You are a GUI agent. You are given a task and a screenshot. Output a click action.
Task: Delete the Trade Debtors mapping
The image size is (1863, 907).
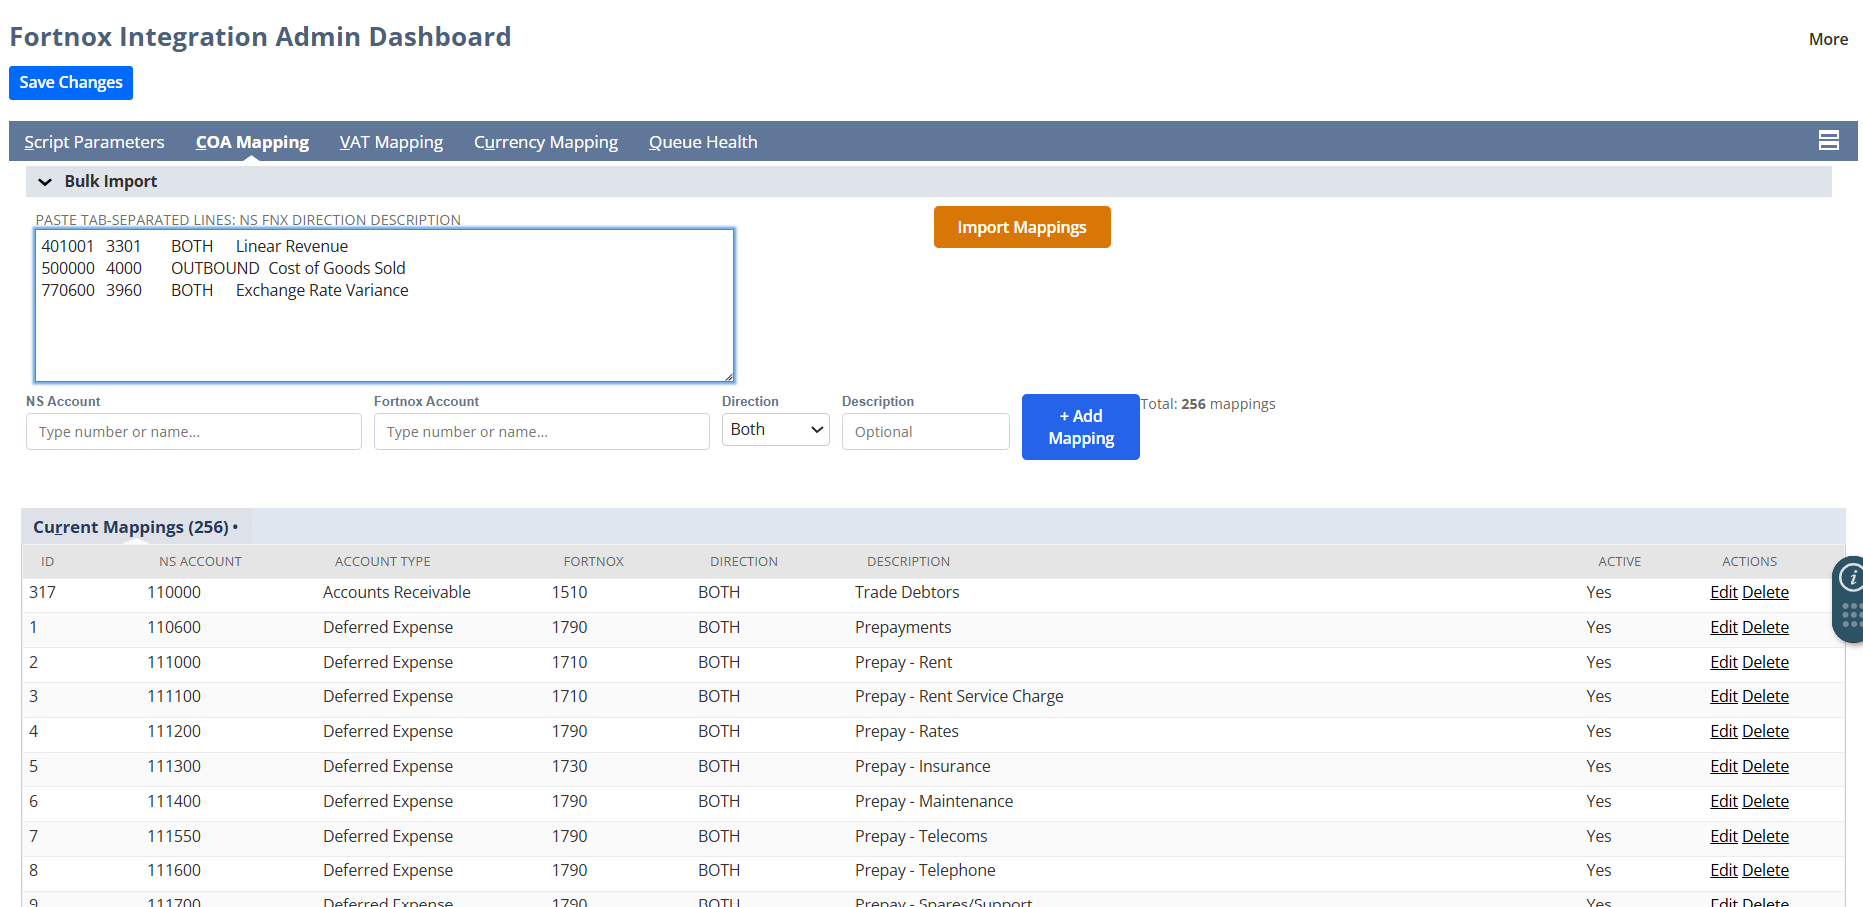[1765, 592]
